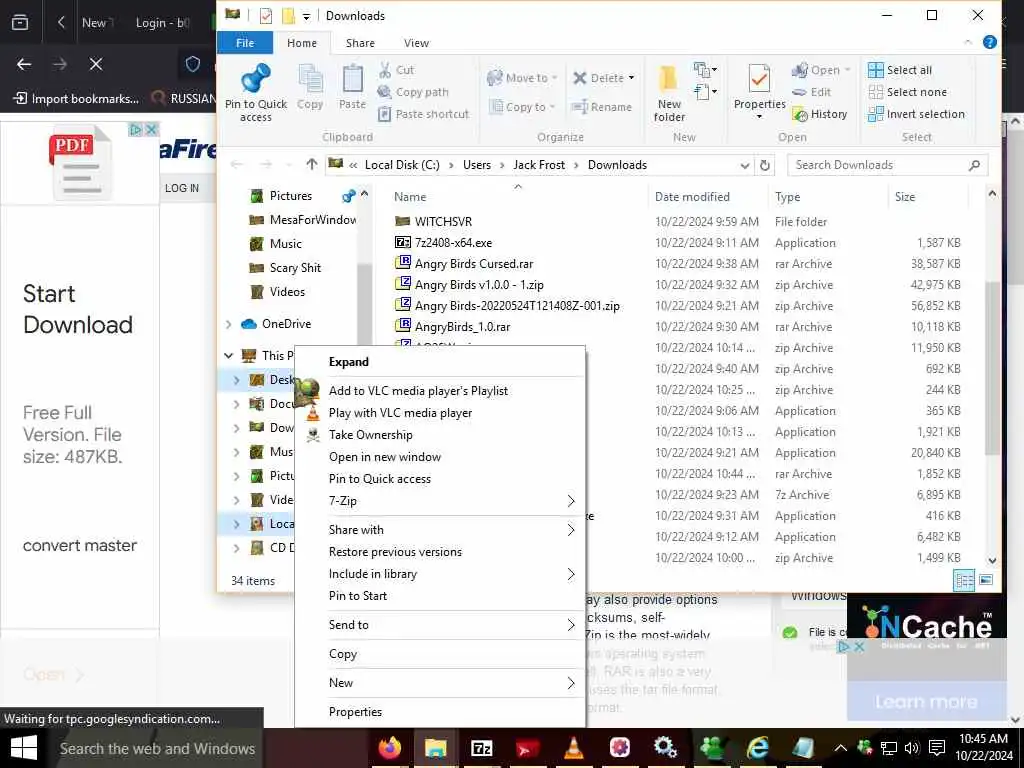The image size is (1024, 768).
Task: Click LOG IN on the web page
Action: (x=182, y=188)
